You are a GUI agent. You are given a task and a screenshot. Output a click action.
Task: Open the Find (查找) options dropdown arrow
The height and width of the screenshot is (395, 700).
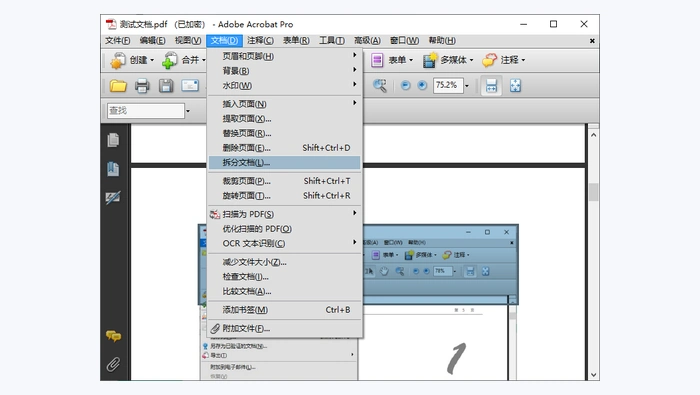point(188,111)
